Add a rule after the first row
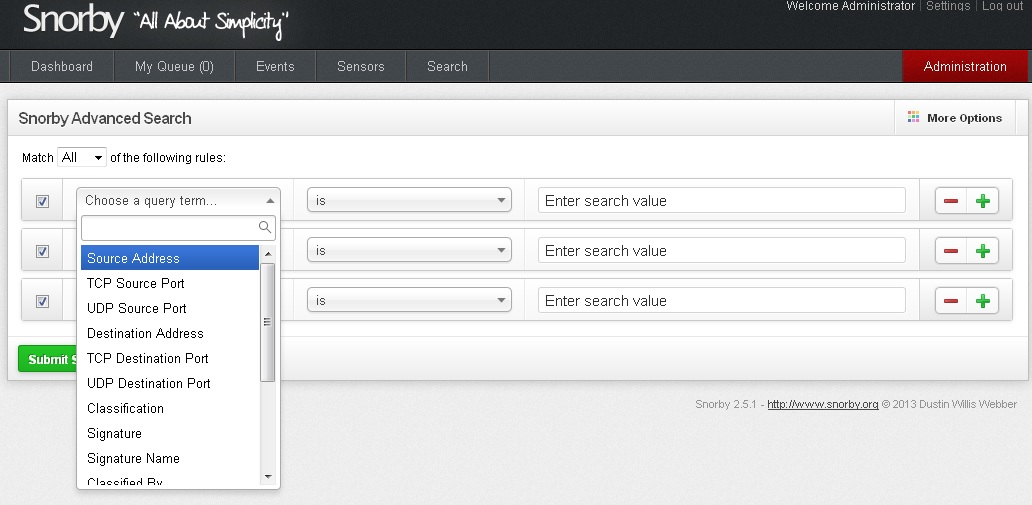The image size is (1032, 505). point(982,201)
